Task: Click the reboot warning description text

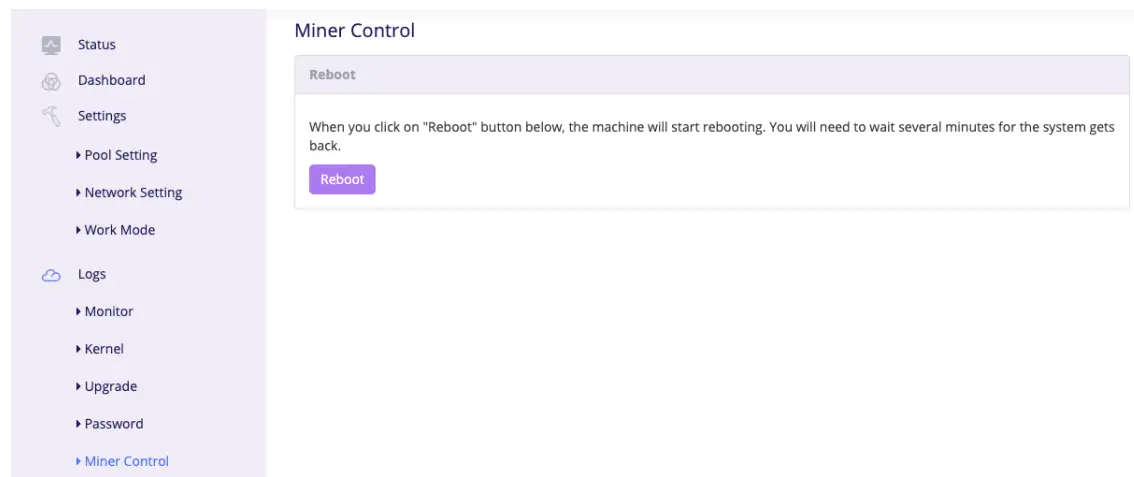Action: (712, 136)
